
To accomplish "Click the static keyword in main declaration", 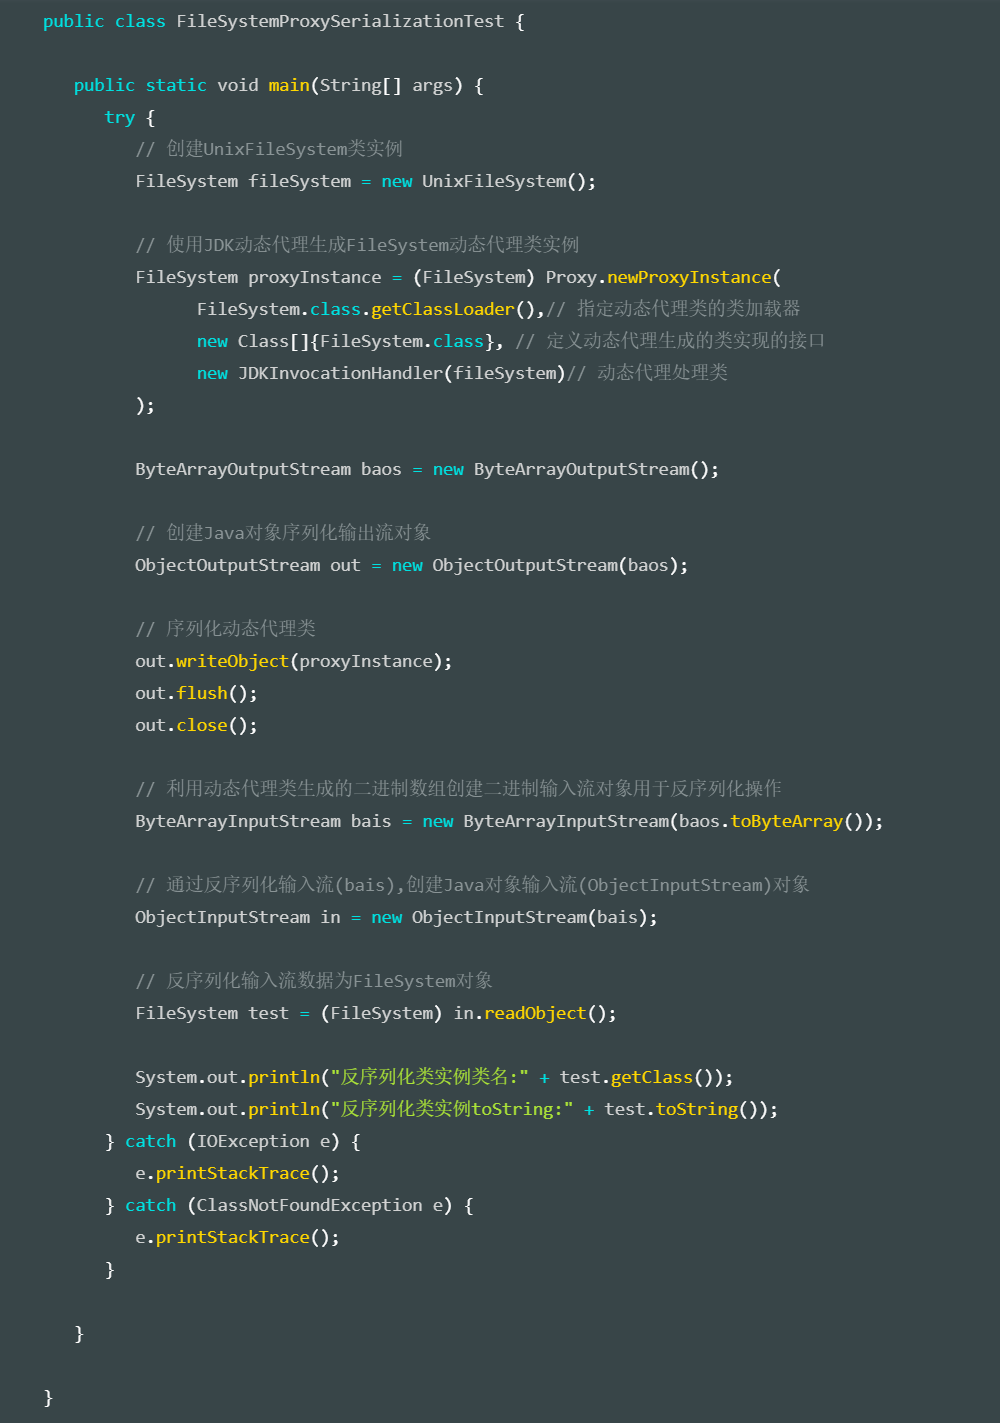I will 176,85.
